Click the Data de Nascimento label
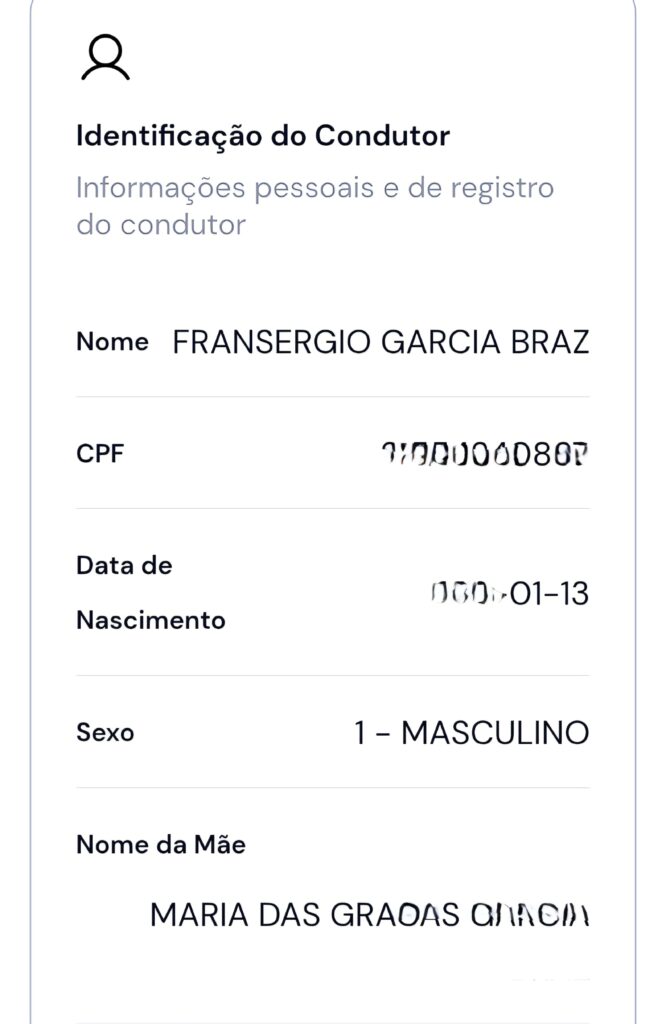The height and width of the screenshot is (1024, 666). (x=150, y=593)
